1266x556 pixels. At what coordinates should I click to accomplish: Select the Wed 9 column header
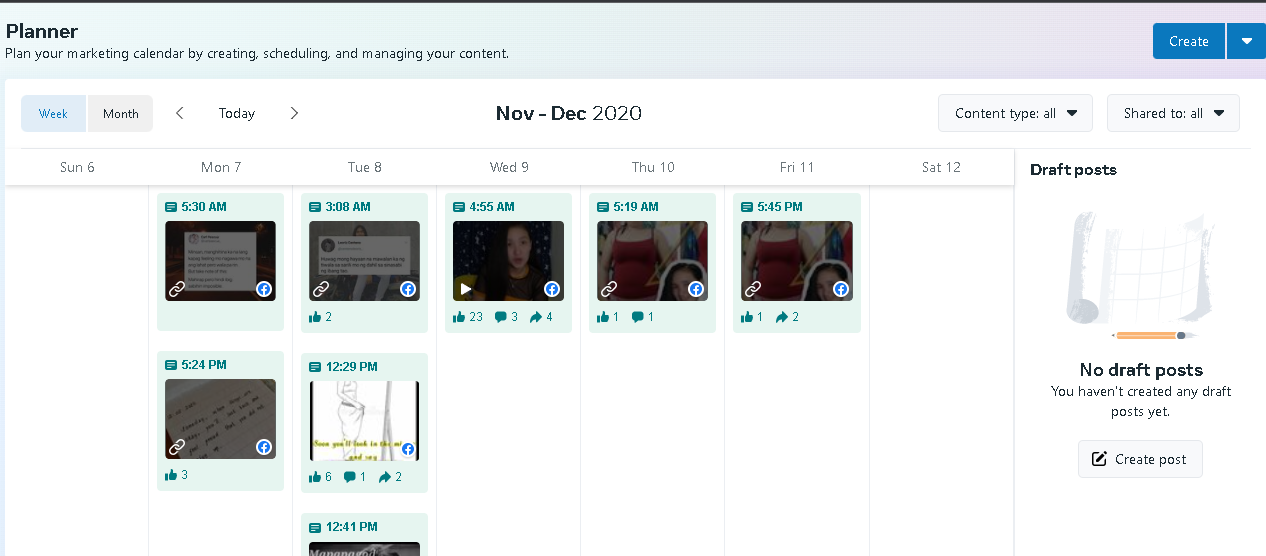tap(509, 167)
